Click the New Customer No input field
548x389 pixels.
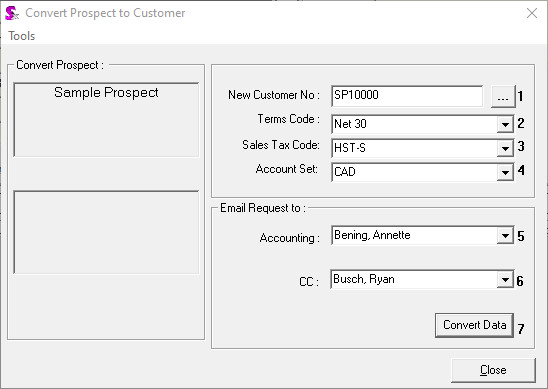(407, 96)
